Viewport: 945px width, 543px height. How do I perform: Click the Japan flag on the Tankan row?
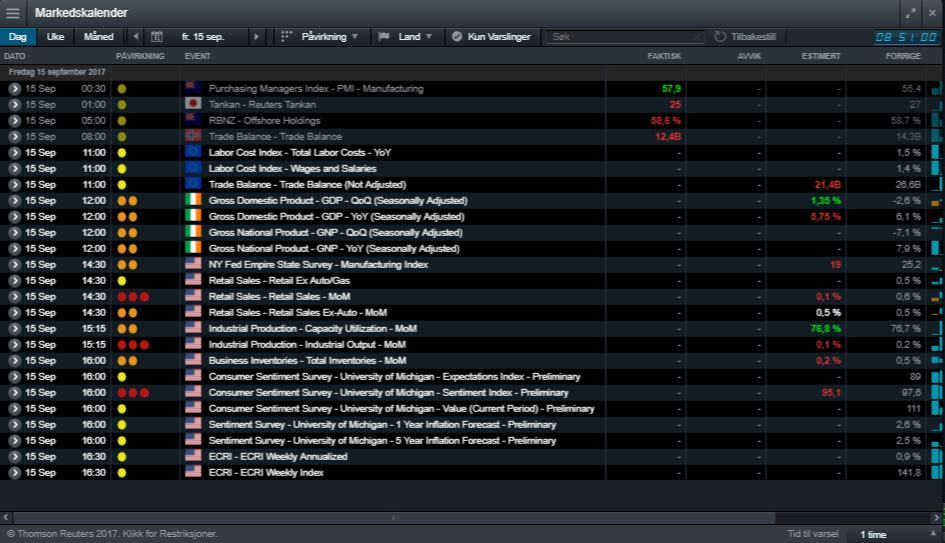pyautogui.click(x=193, y=104)
